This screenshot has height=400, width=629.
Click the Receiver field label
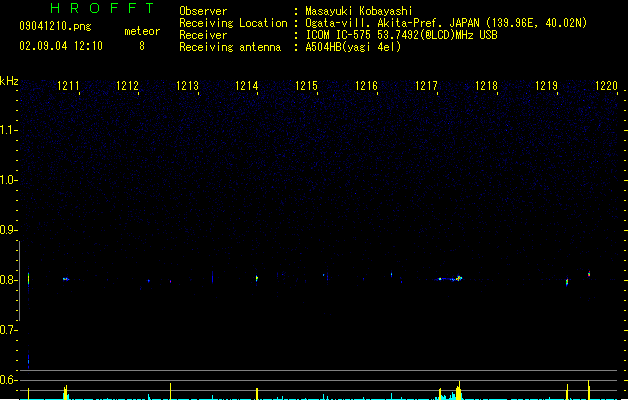(203, 35)
